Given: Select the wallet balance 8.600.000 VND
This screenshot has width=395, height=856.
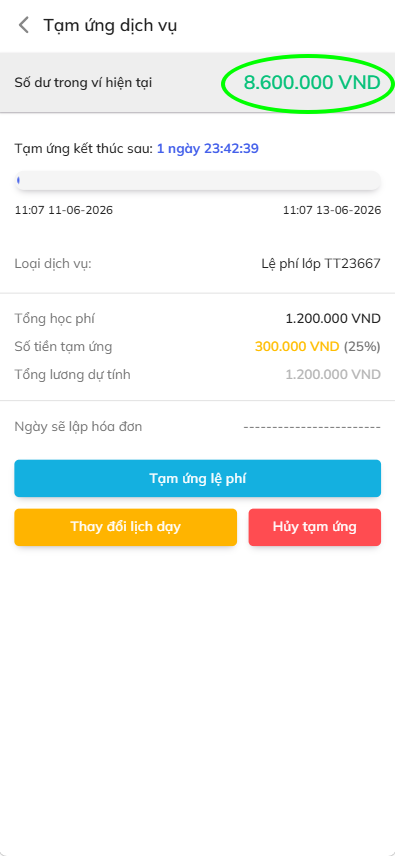Looking at the screenshot, I should pyautogui.click(x=312, y=83).
